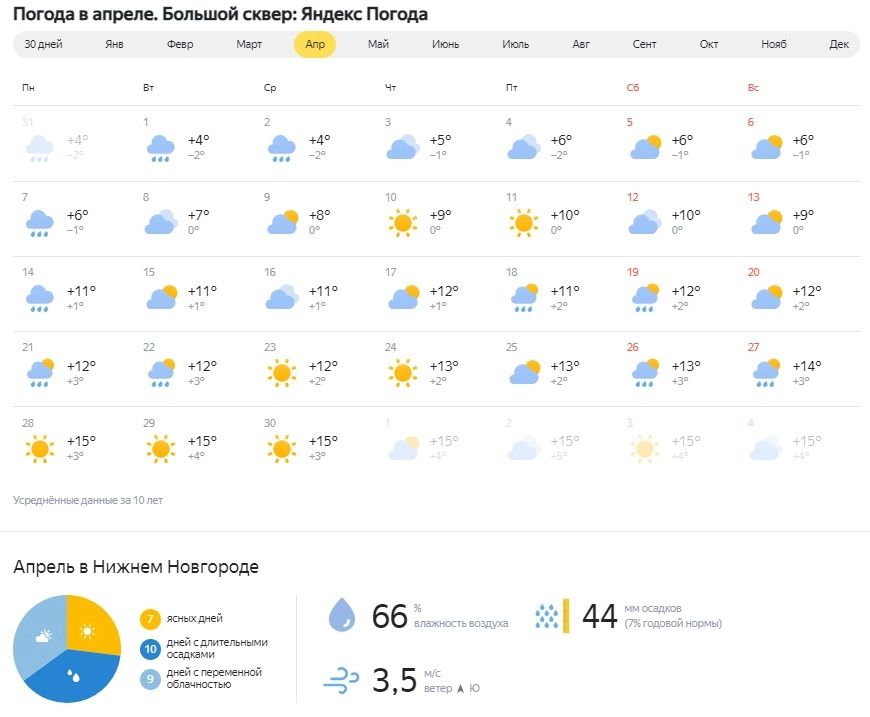Click the wind speed icon

click(341, 681)
